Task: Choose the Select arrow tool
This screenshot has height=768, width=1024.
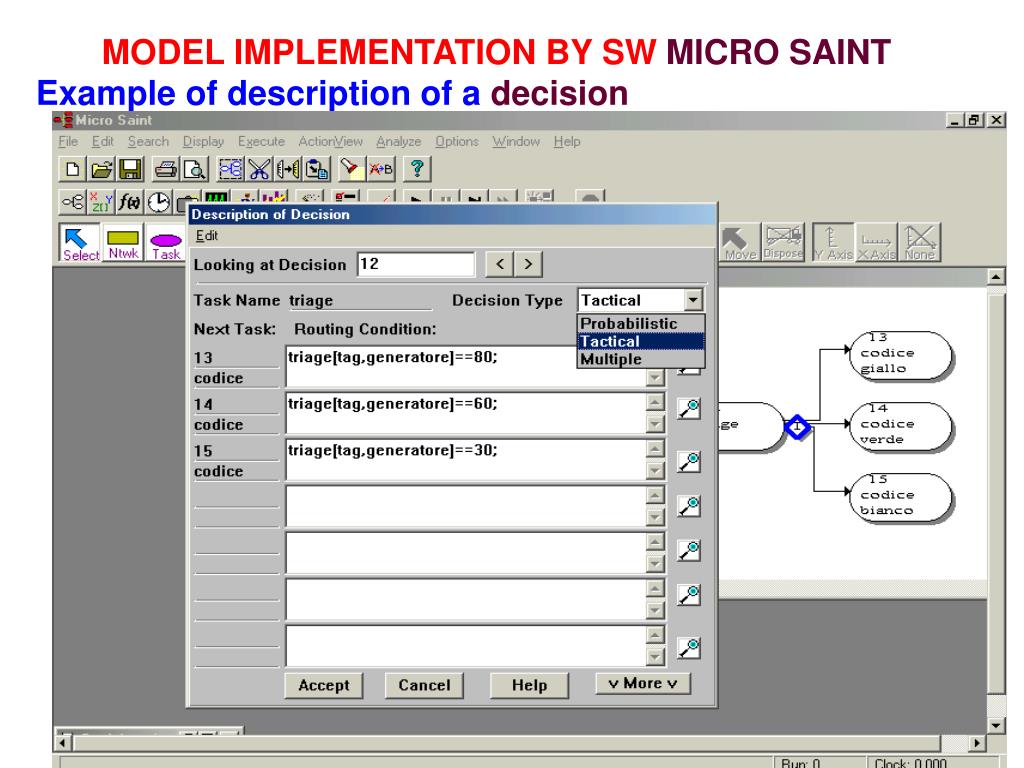Action: click(80, 243)
